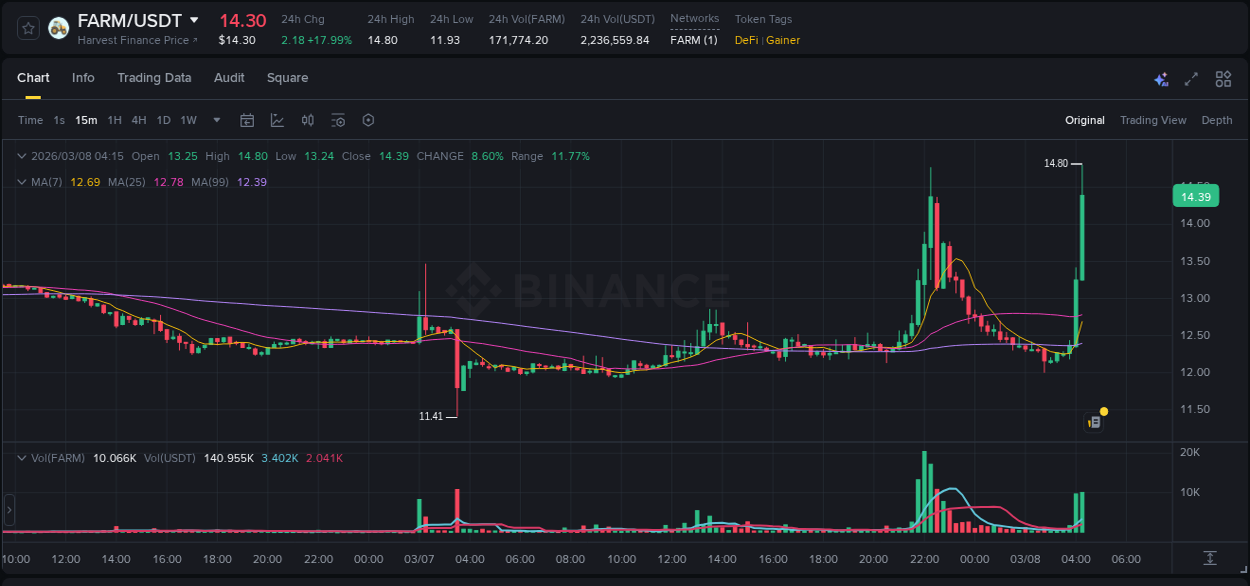
Task: Expand more time interval options arrow
Action: 217,120
